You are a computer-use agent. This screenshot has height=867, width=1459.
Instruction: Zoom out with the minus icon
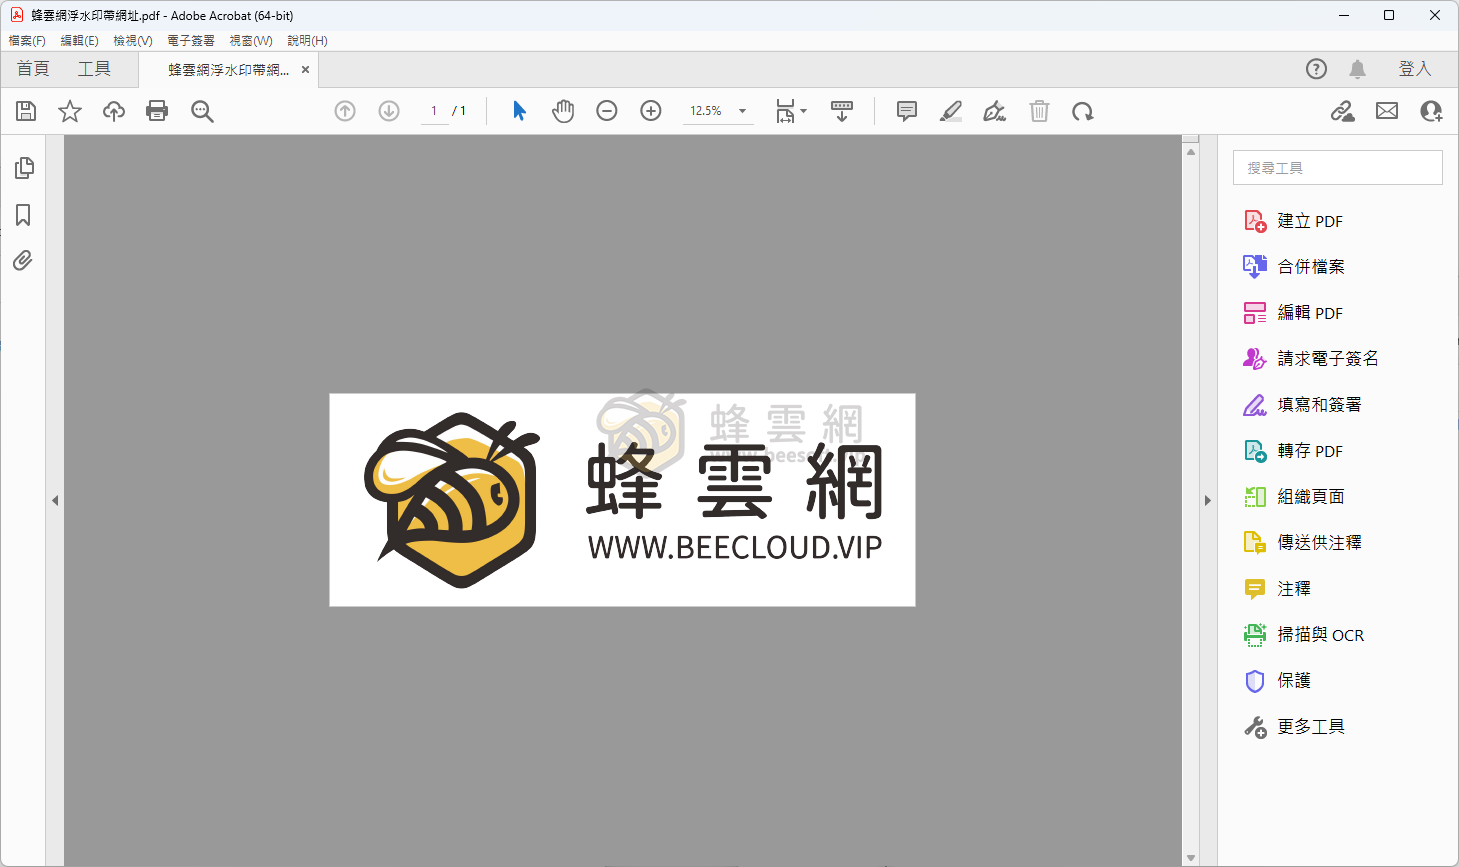607,111
